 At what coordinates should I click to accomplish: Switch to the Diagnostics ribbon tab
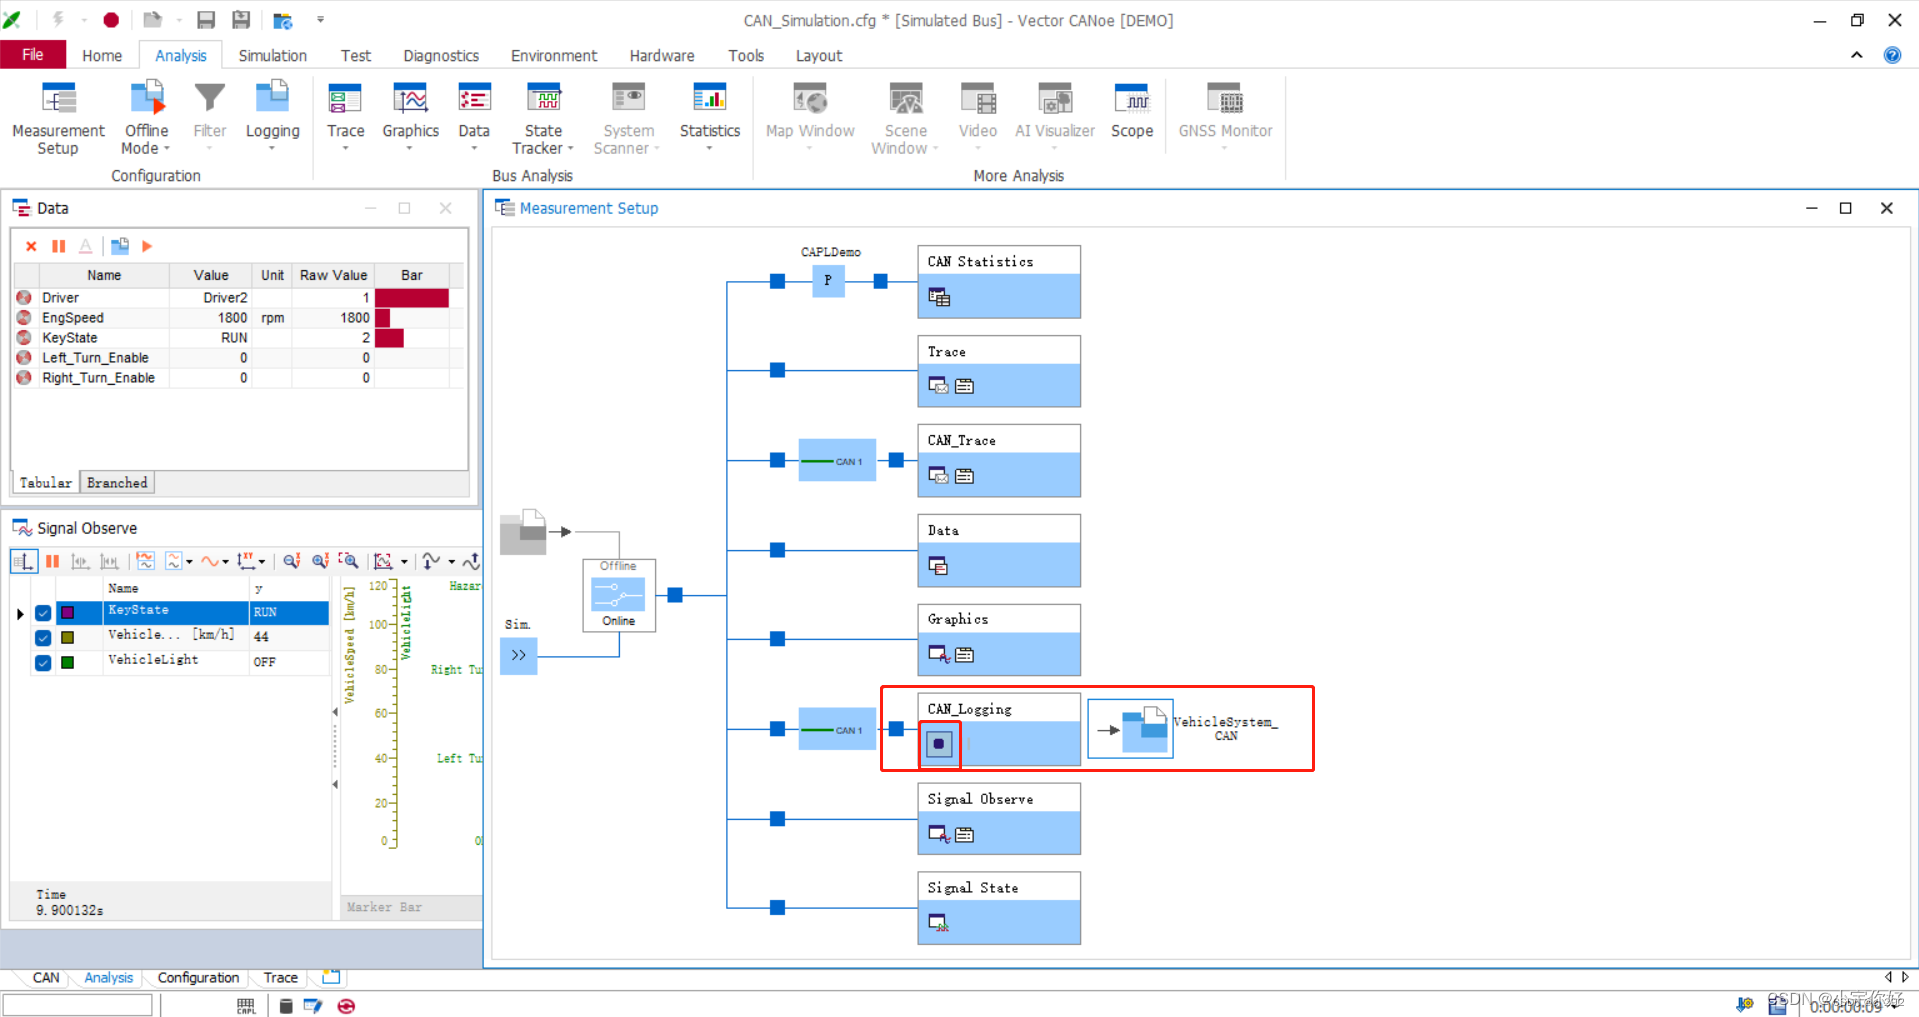(441, 56)
